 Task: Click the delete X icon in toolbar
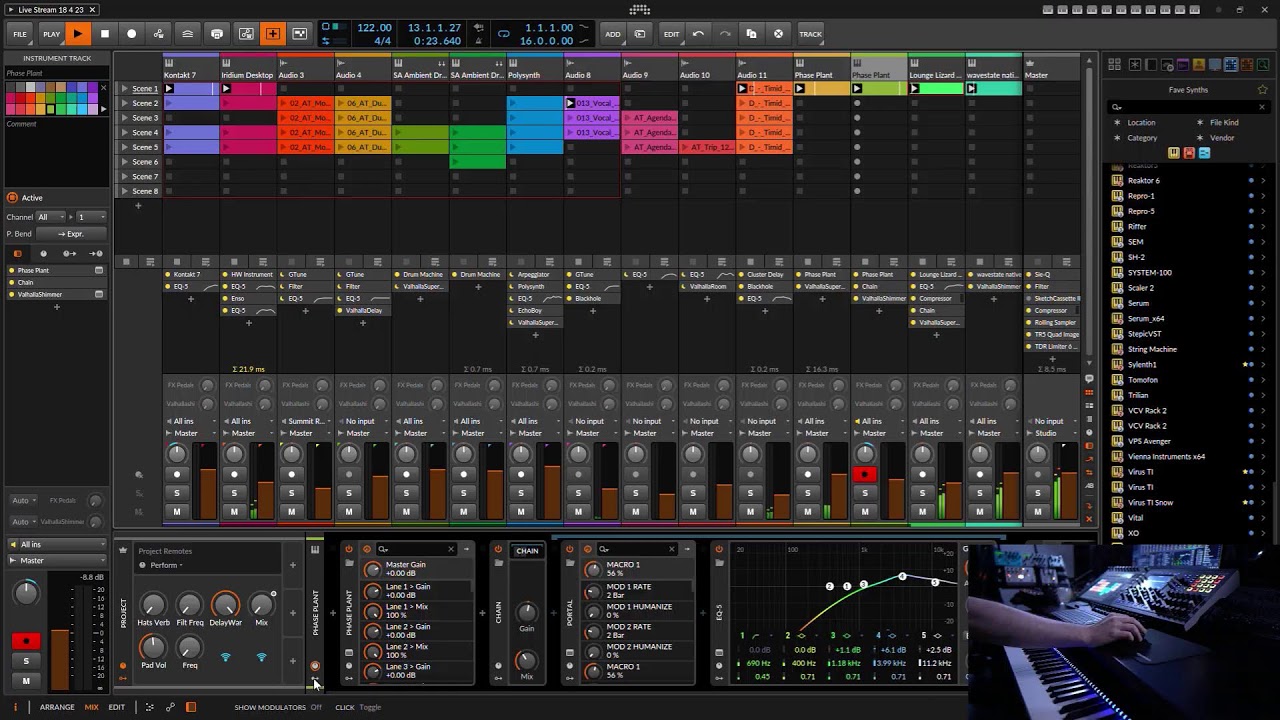[779, 34]
